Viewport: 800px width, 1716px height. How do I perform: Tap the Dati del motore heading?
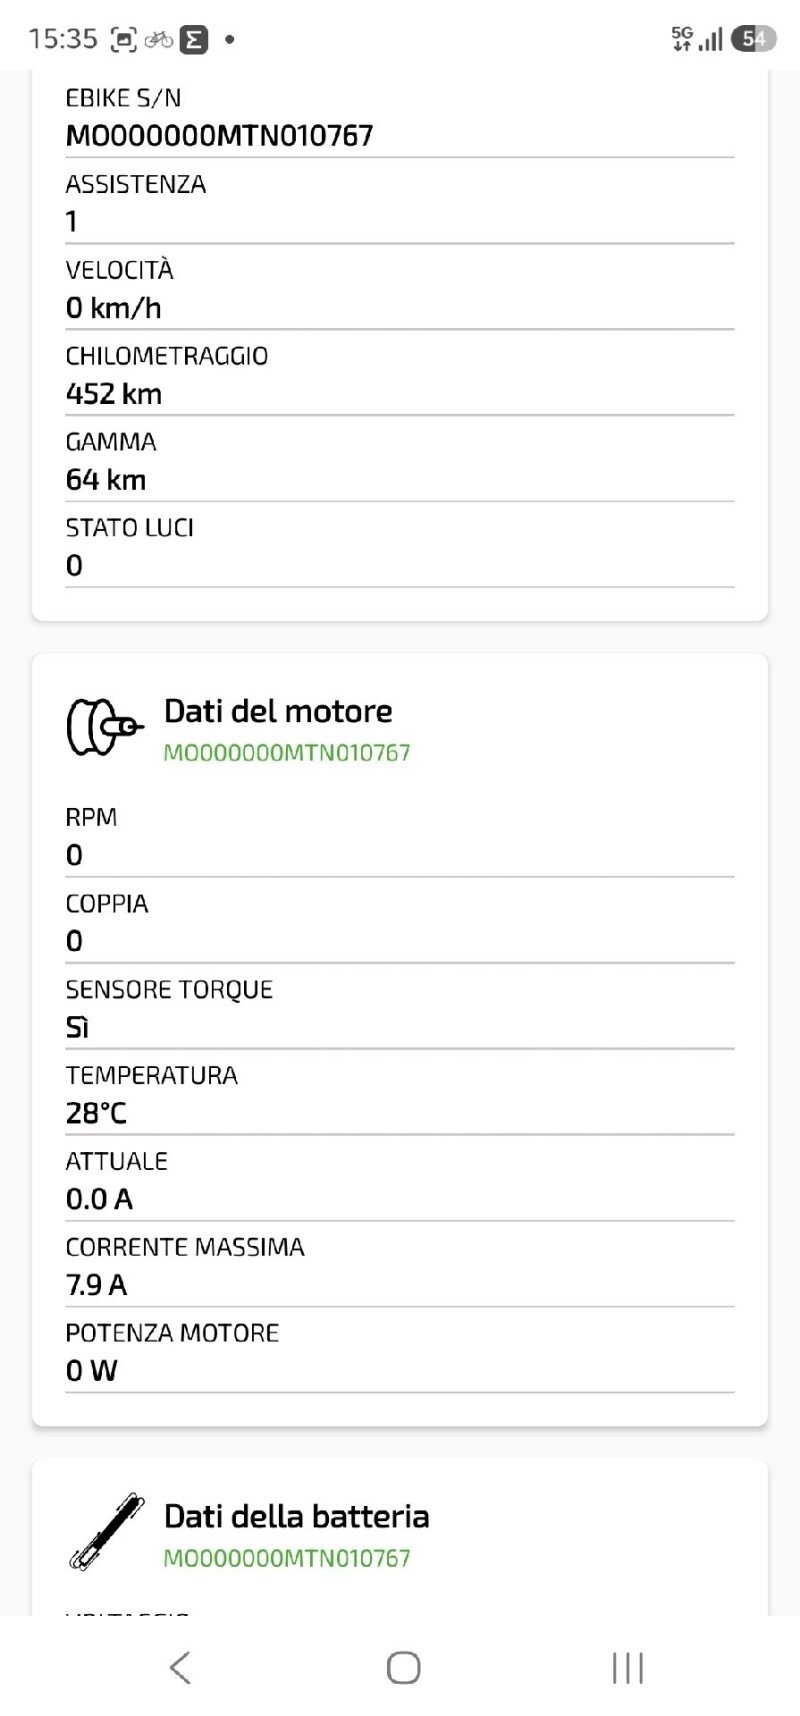(278, 711)
